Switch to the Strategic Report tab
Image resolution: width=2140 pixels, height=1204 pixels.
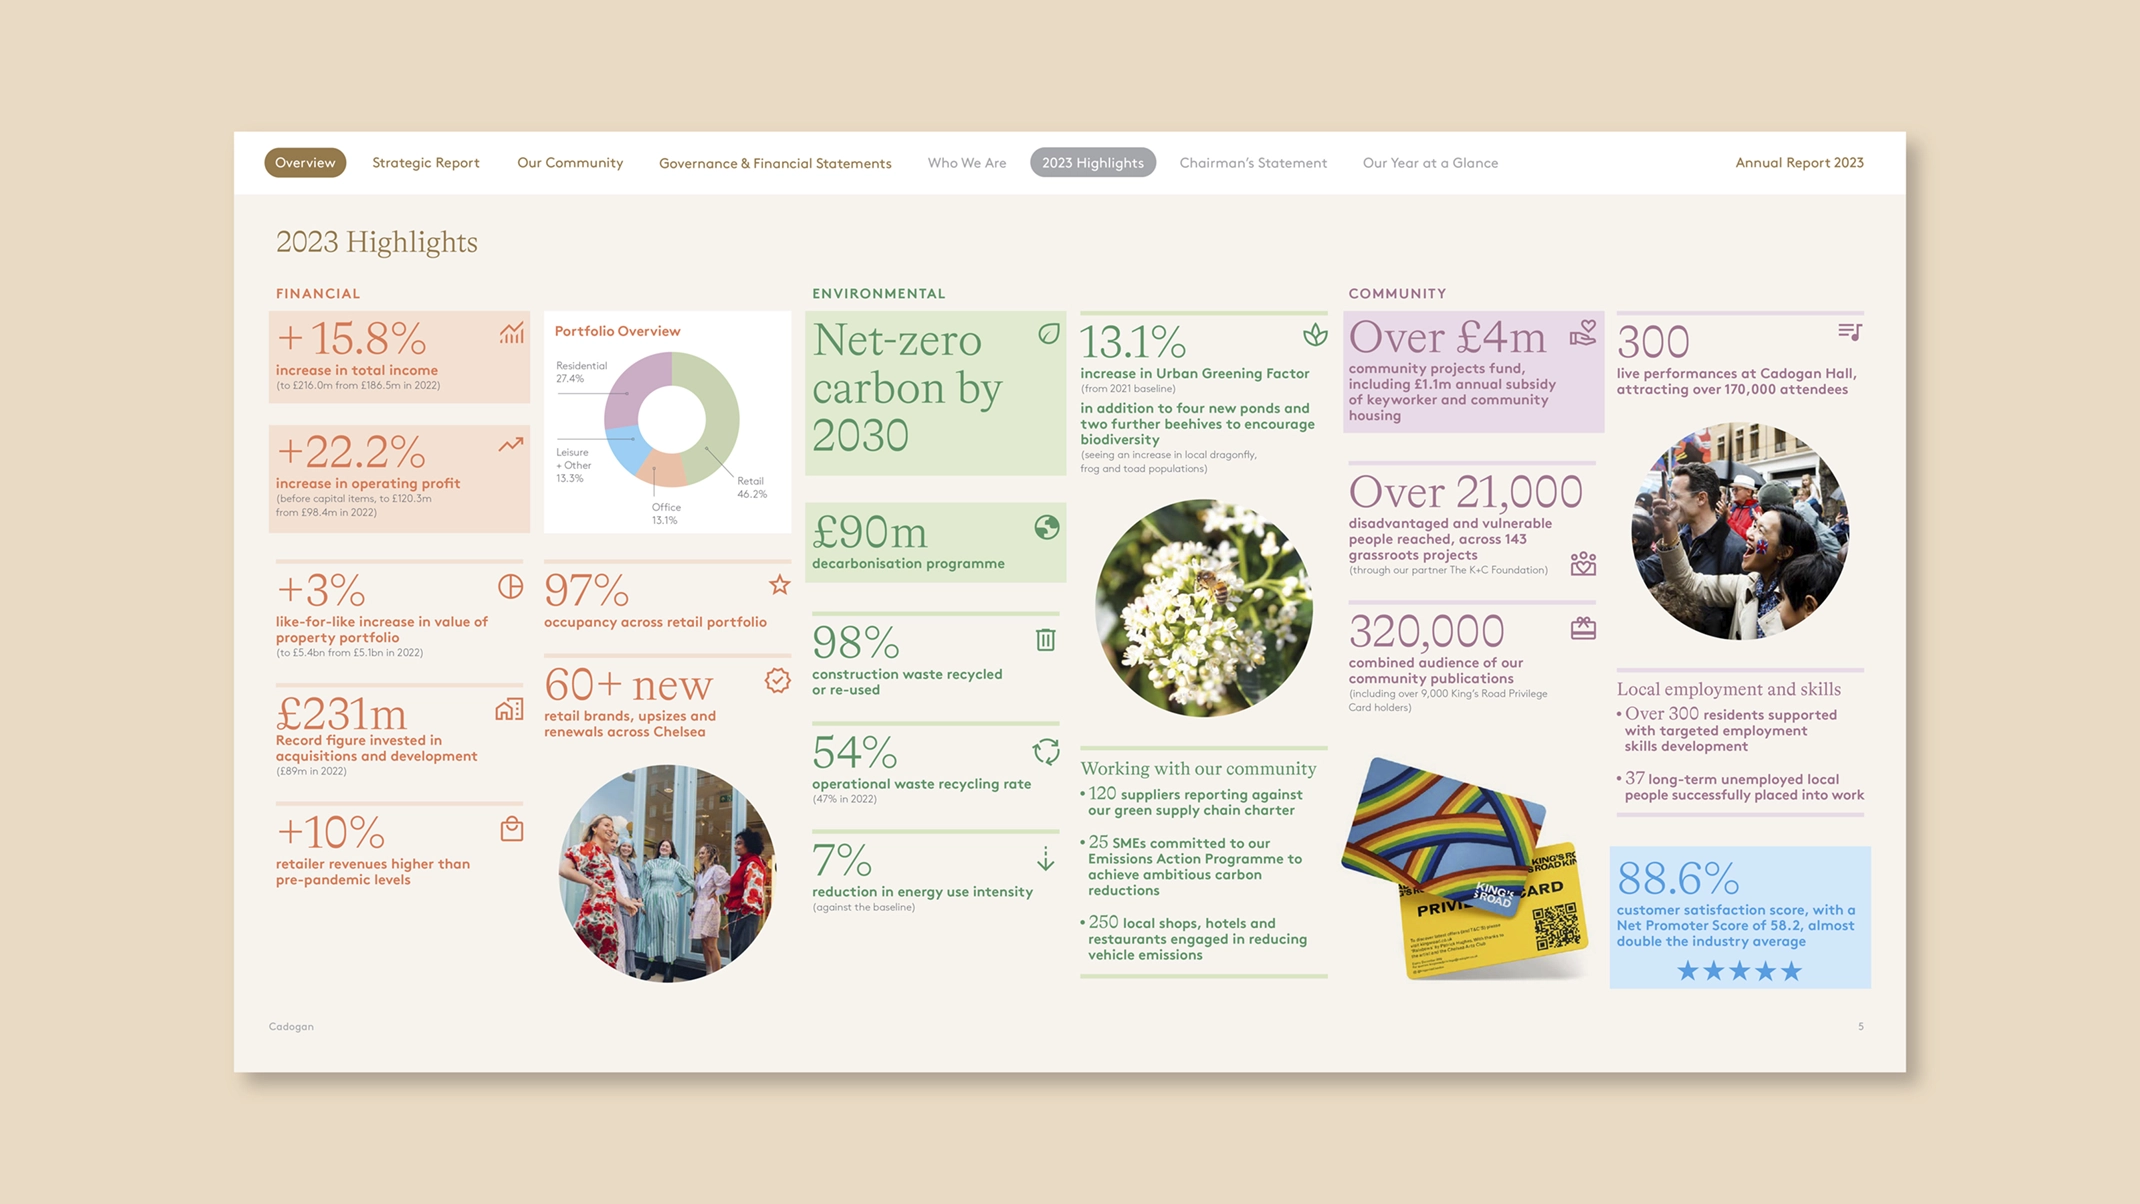[x=426, y=162]
